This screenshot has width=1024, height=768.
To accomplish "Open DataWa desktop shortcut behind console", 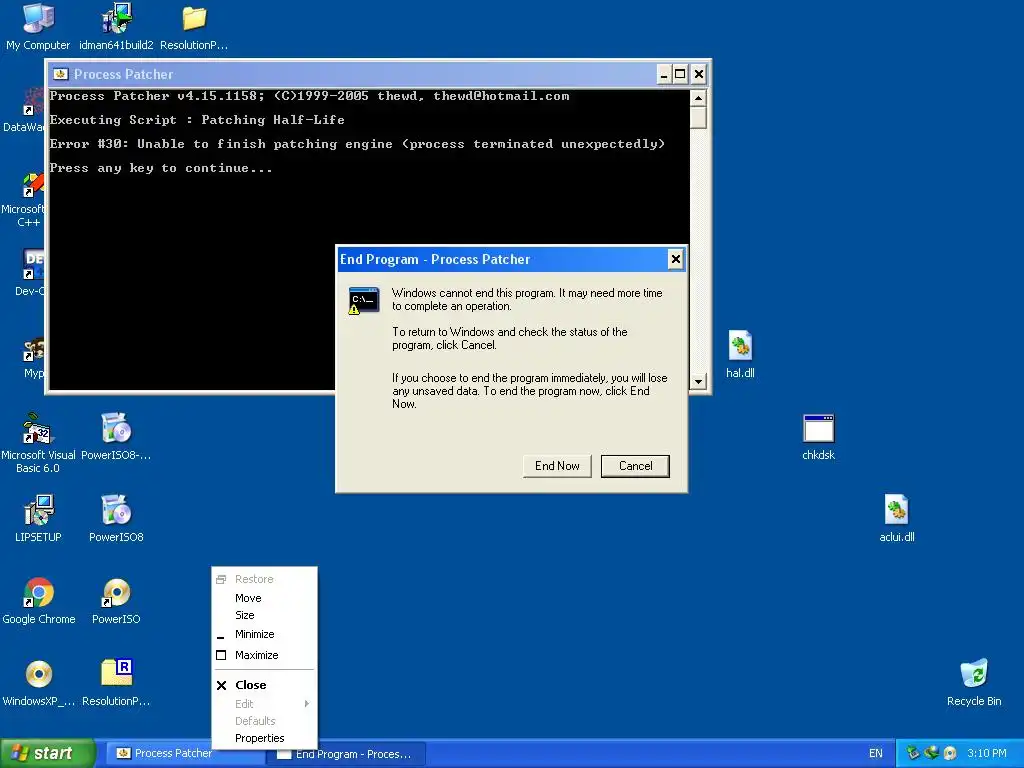I will (x=24, y=111).
